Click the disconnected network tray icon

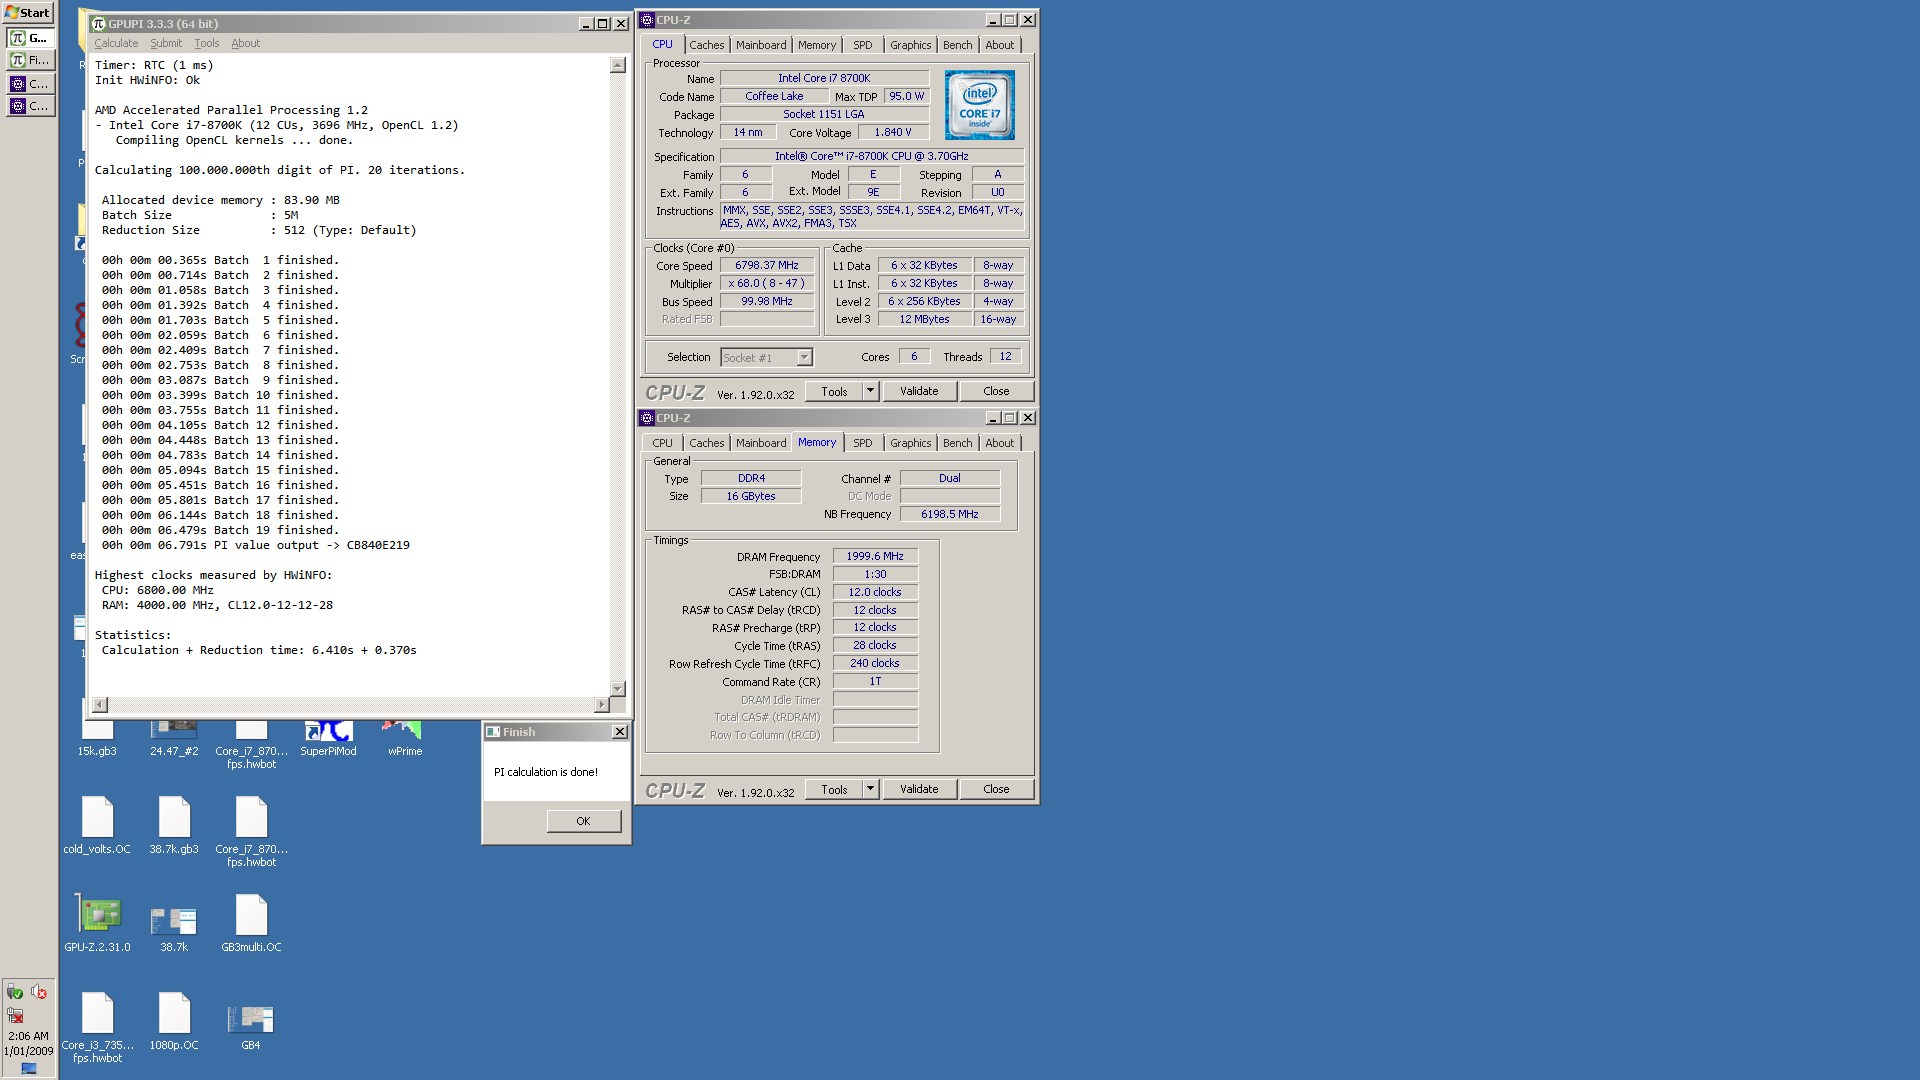15,1016
